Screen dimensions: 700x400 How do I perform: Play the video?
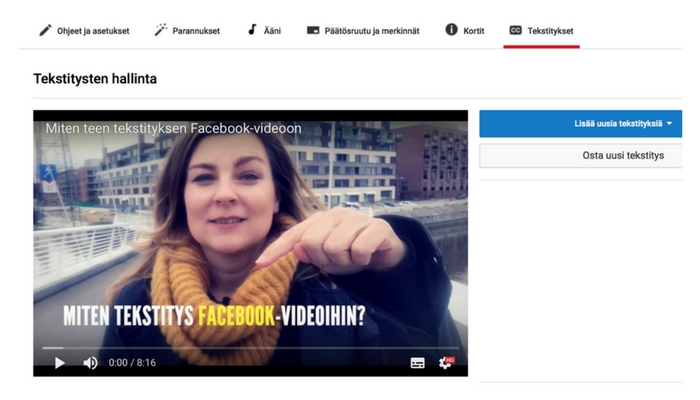click(x=59, y=362)
